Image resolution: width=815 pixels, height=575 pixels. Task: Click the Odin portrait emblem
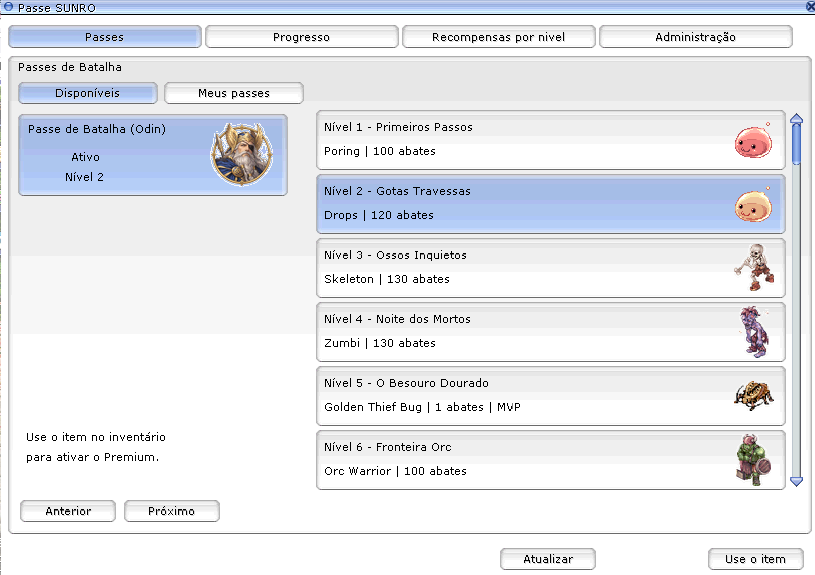[242, 154]
